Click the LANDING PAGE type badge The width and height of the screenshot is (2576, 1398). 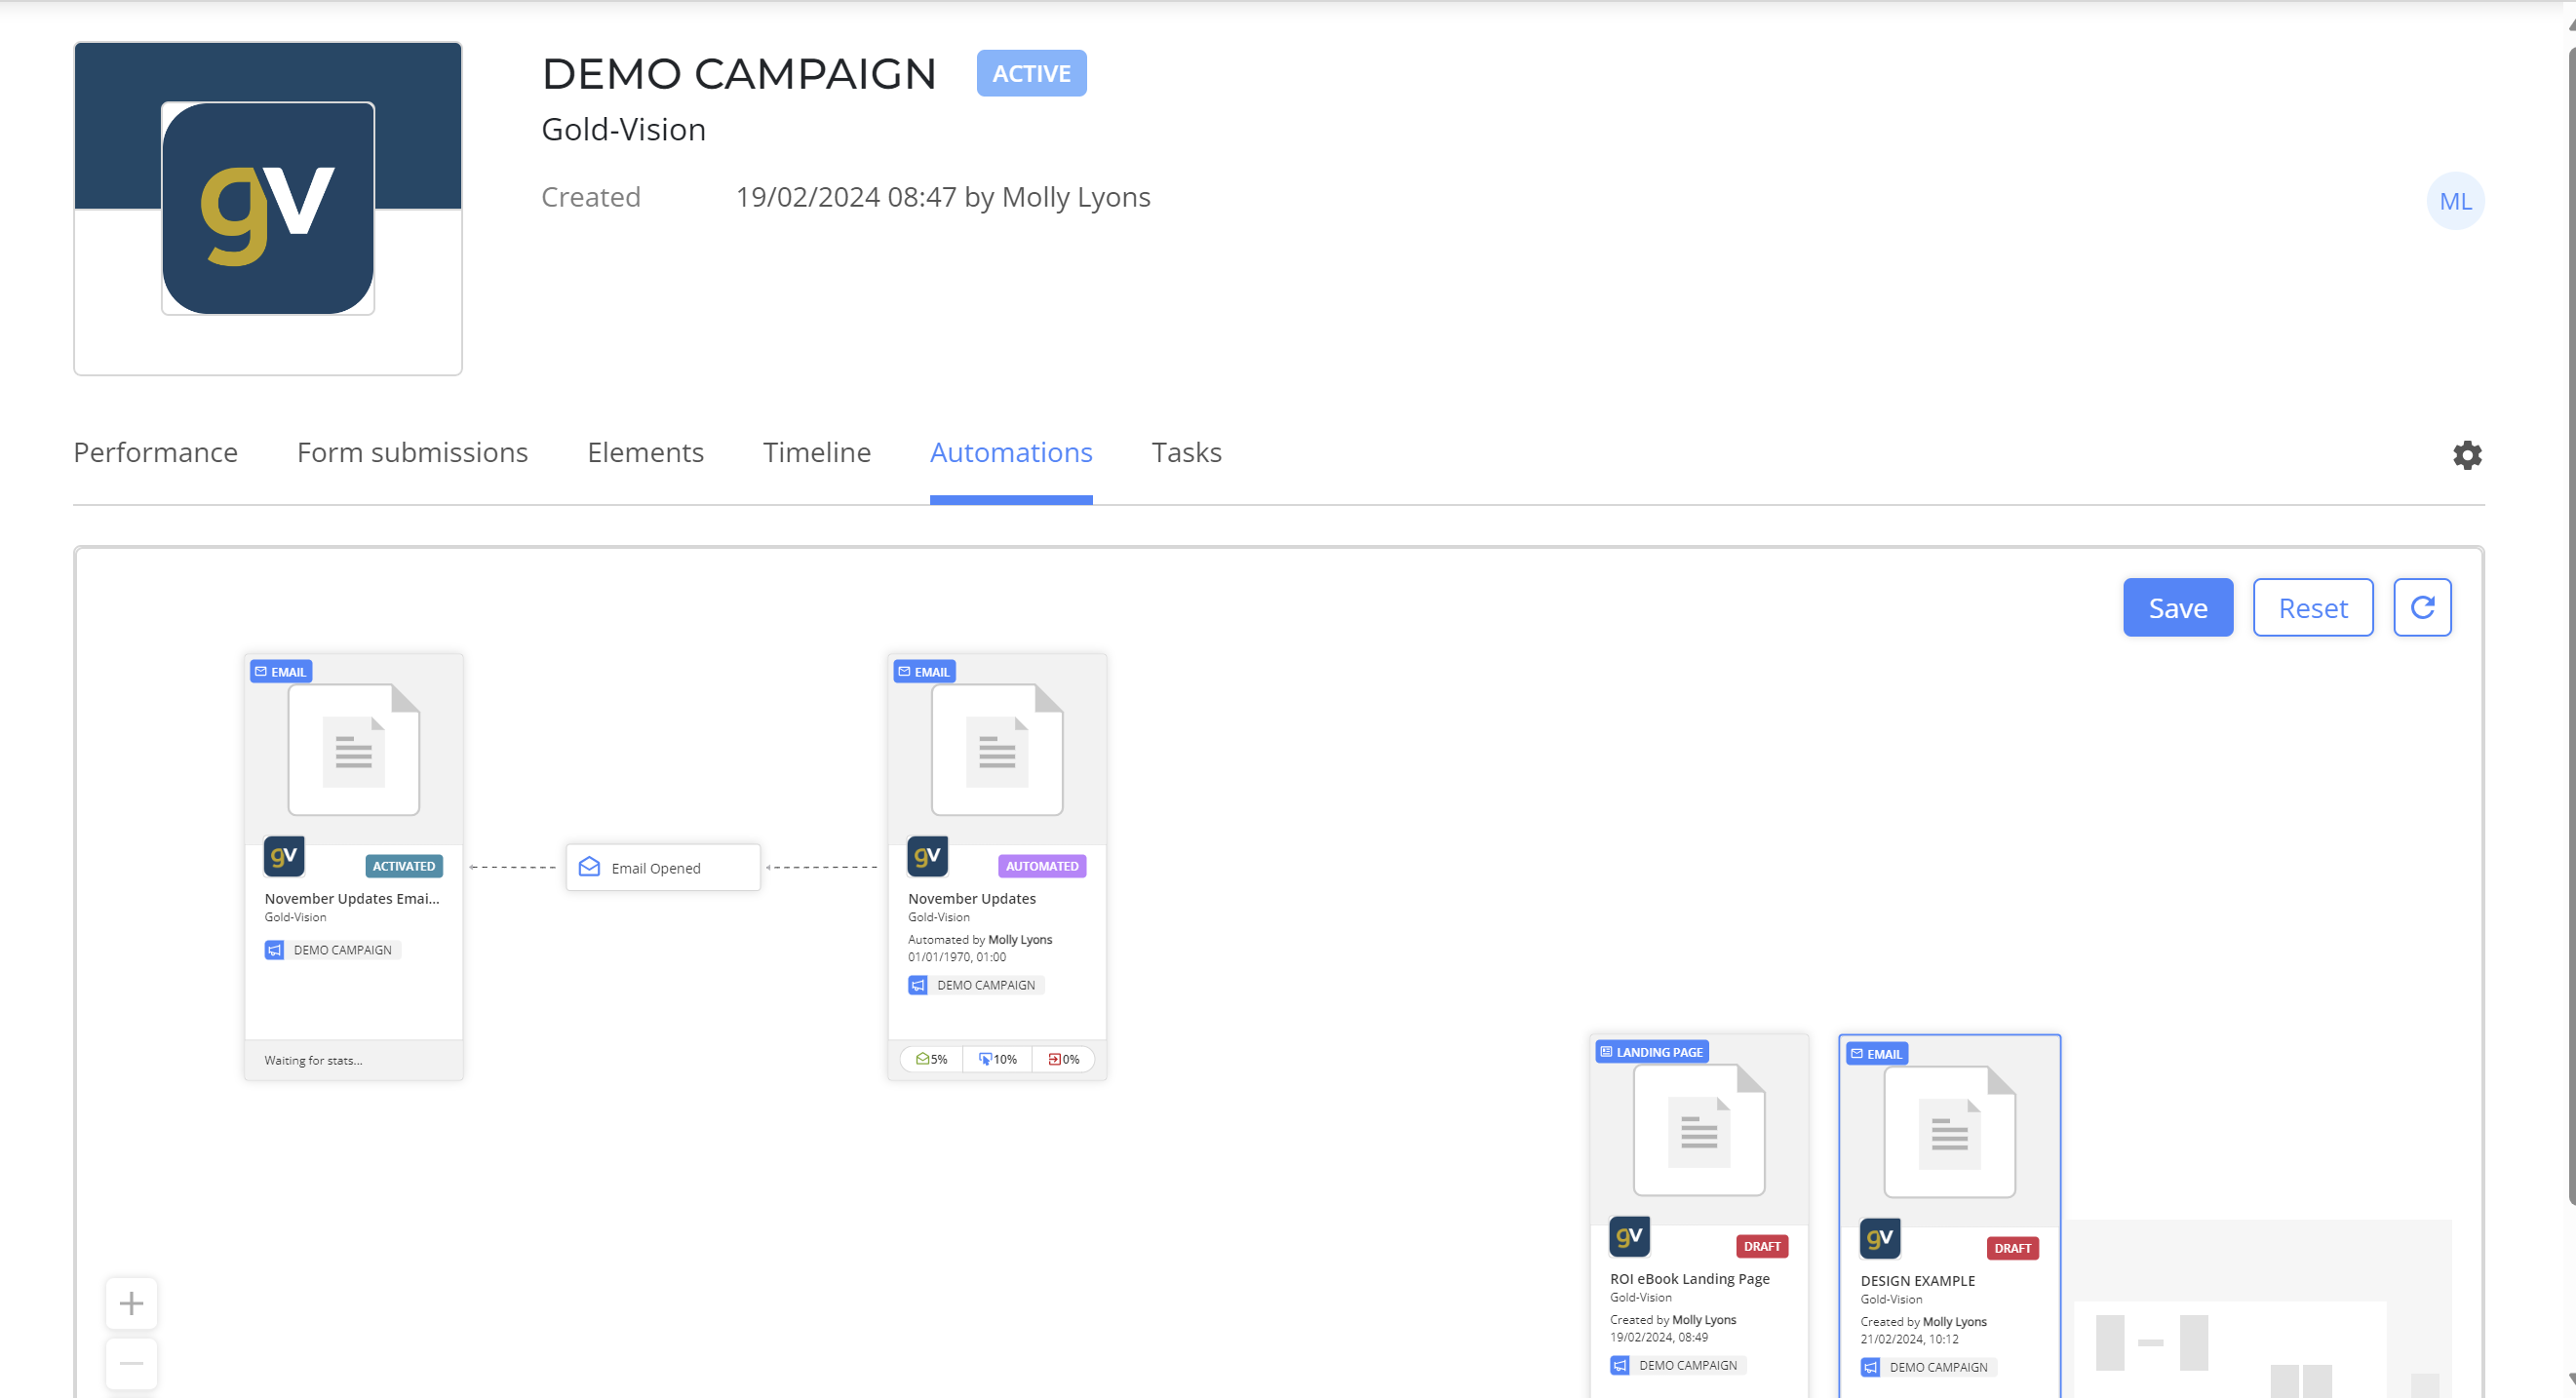click(1652, 1052)
